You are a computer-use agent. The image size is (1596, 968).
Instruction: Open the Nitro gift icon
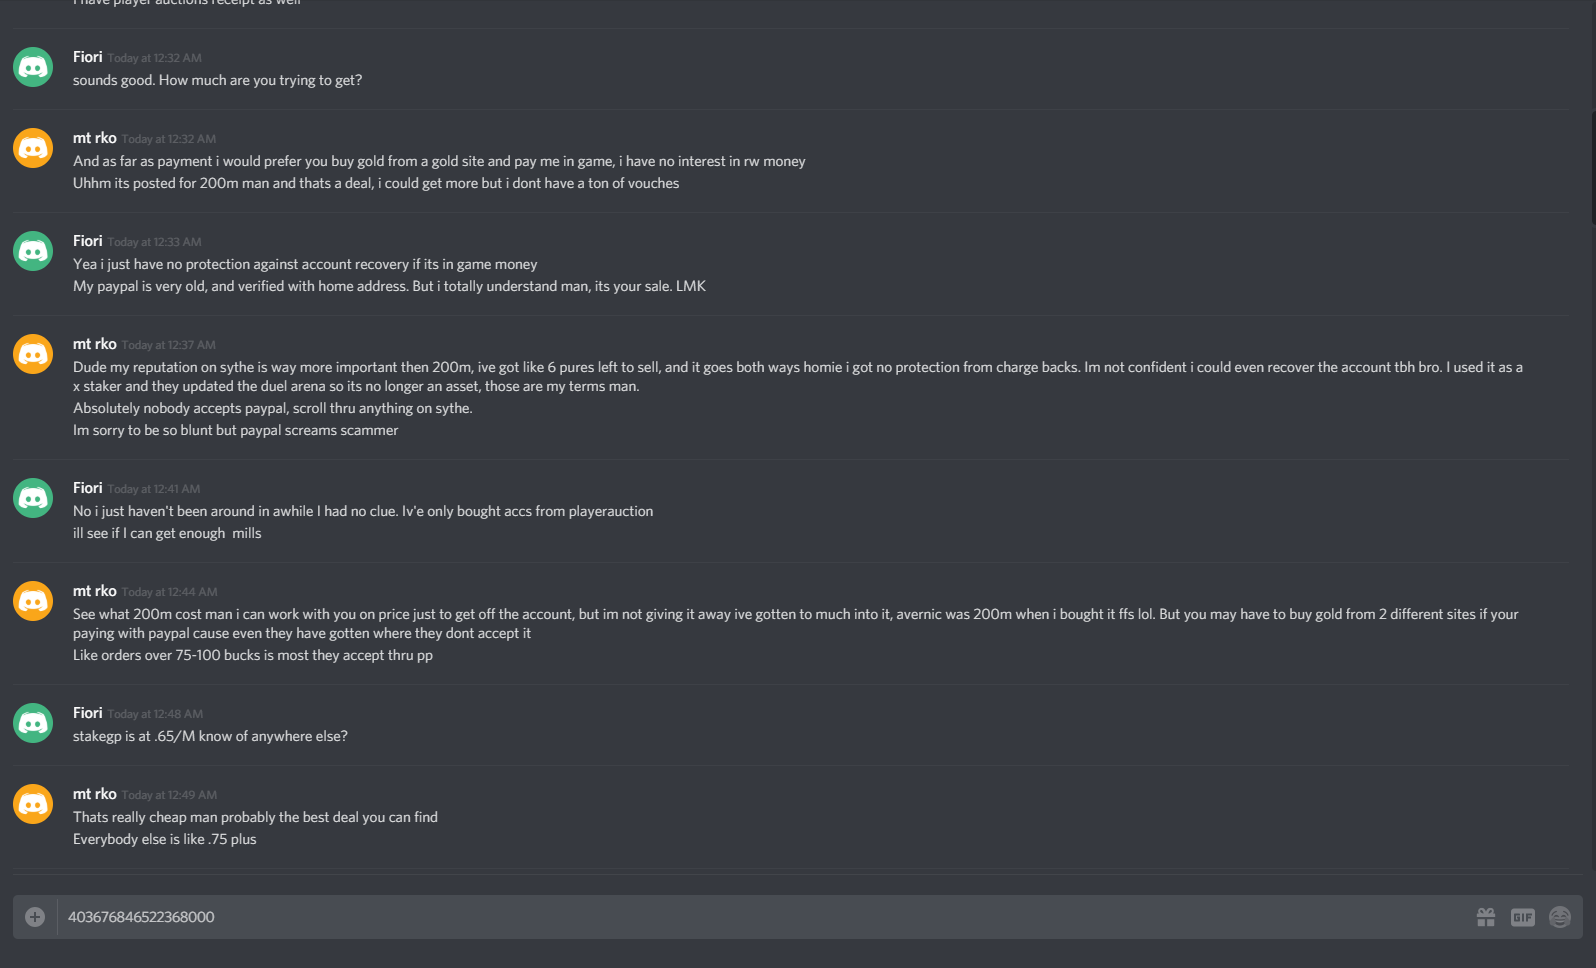1486,917
